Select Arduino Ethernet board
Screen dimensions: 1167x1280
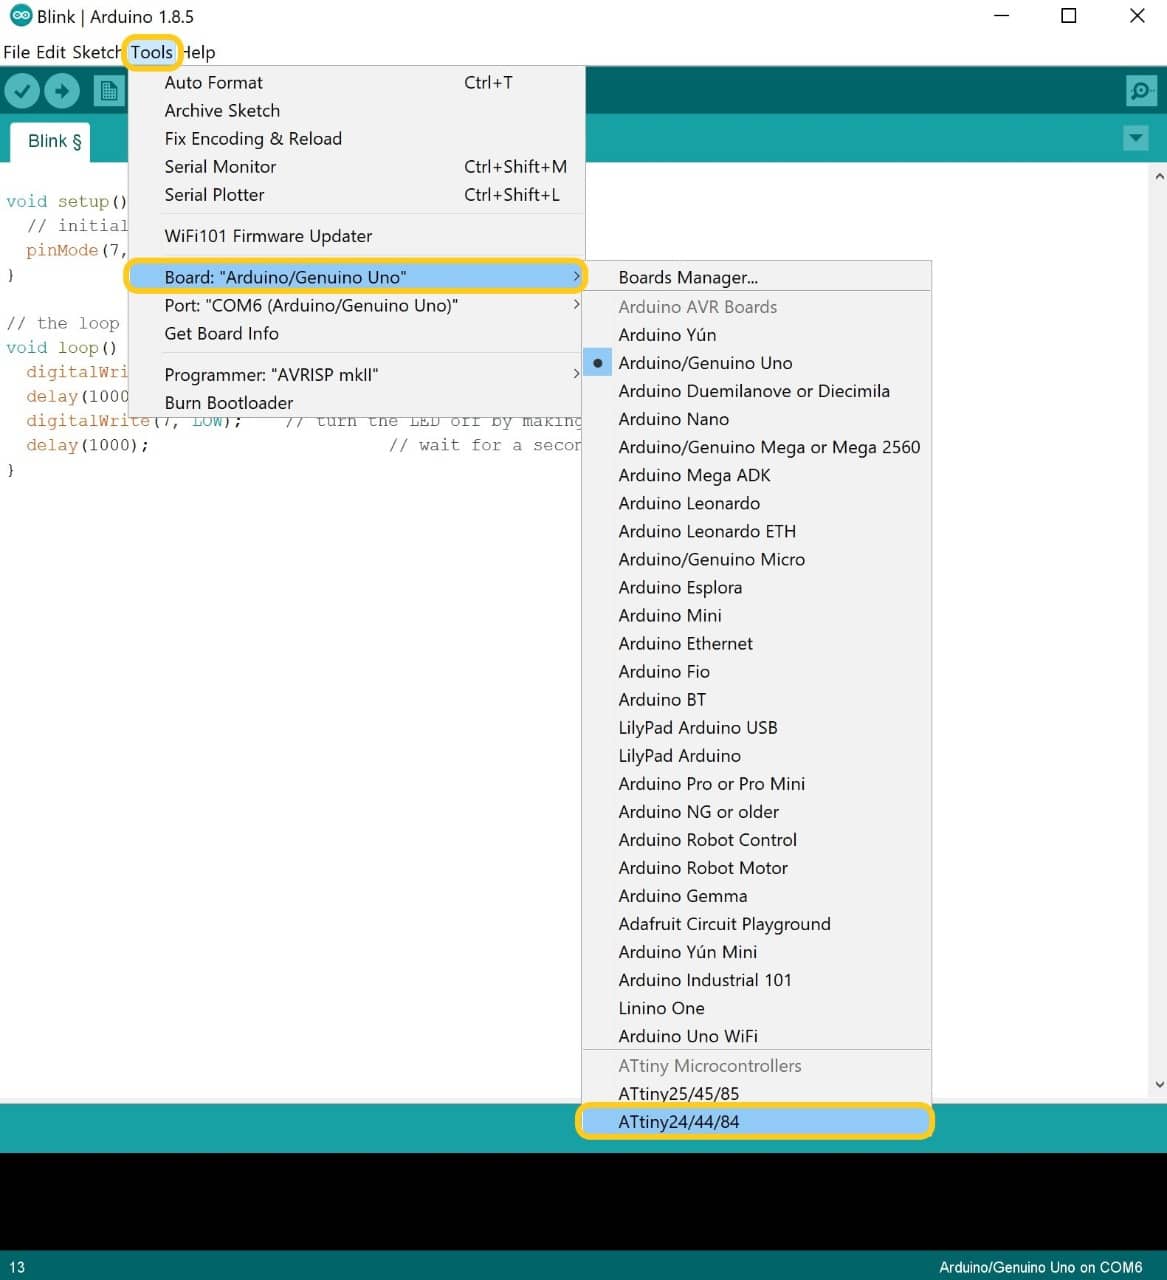click(x=756, y=643)
